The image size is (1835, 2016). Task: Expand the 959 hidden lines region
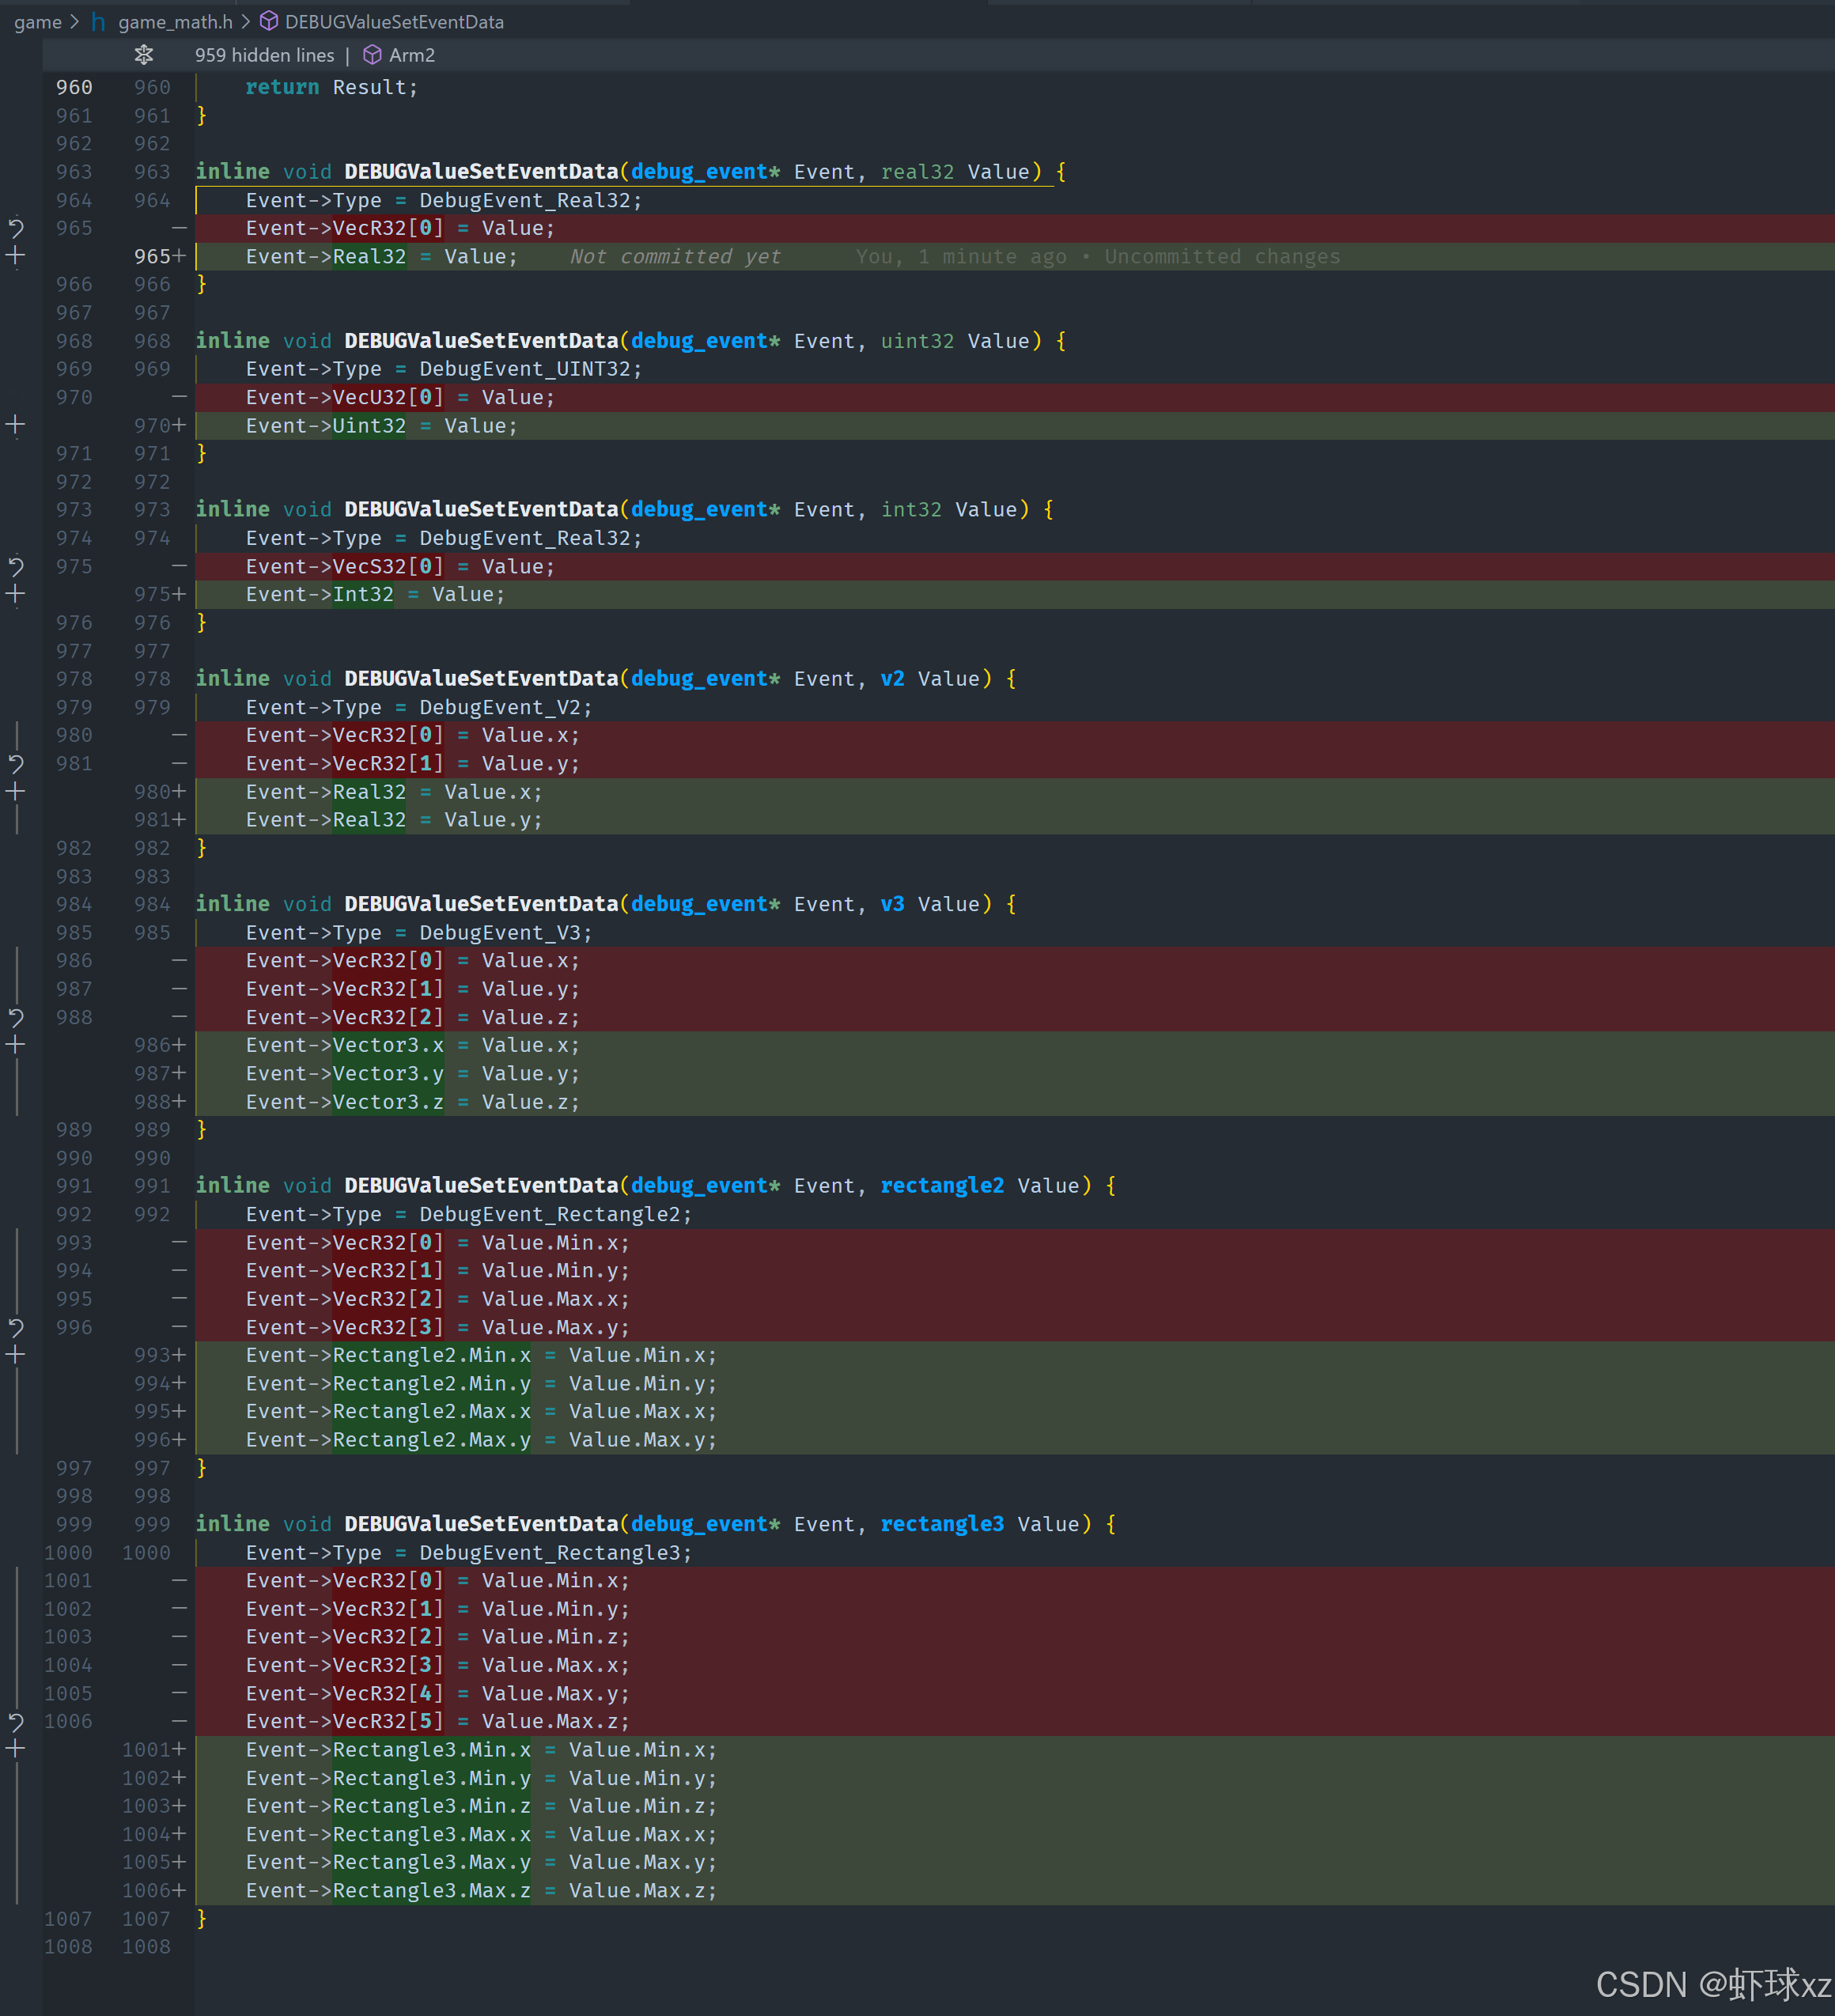[x=264, y=55]
